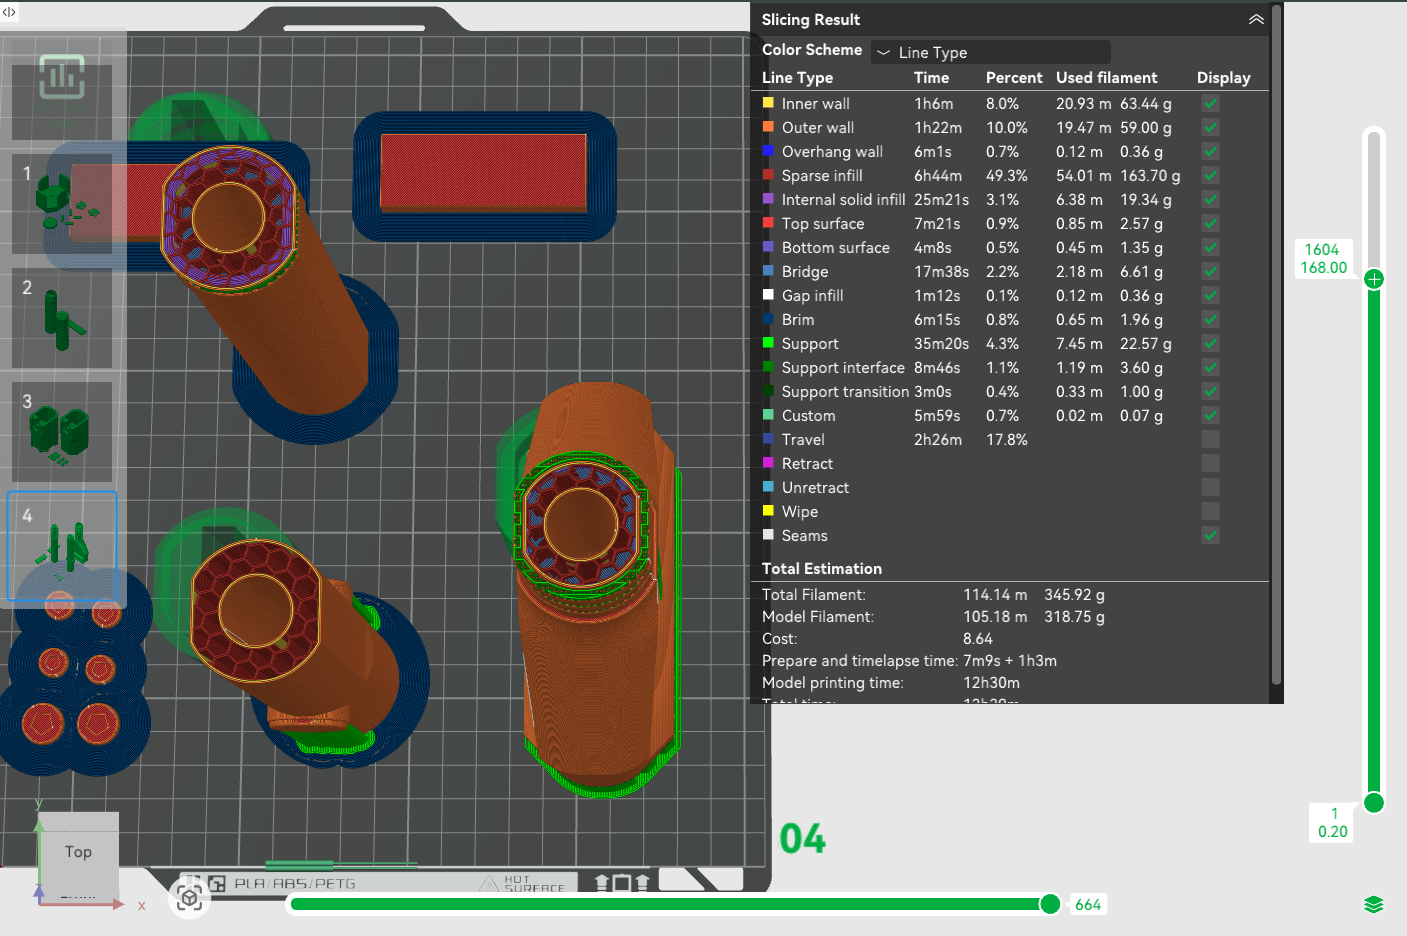The width and height of the screenshot is (1407, 936).
Task: Open the Line Type color scheme dropdown
Action: click(x=990, y=52)
